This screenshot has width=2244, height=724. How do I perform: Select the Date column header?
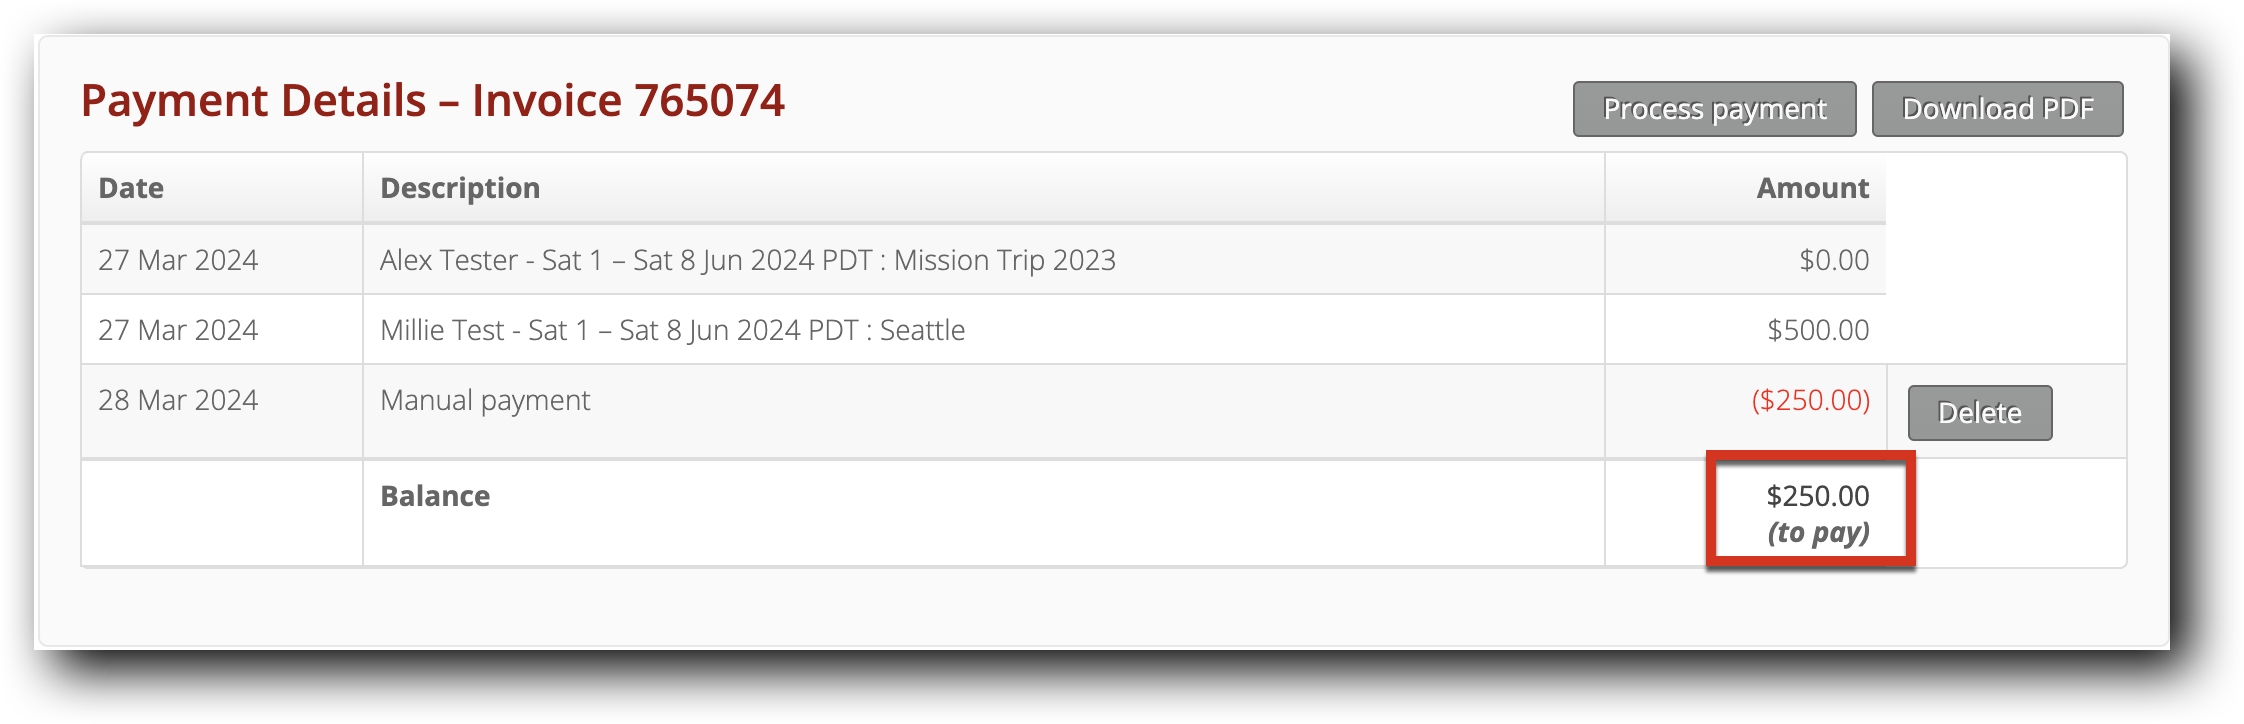click(131, 187)
